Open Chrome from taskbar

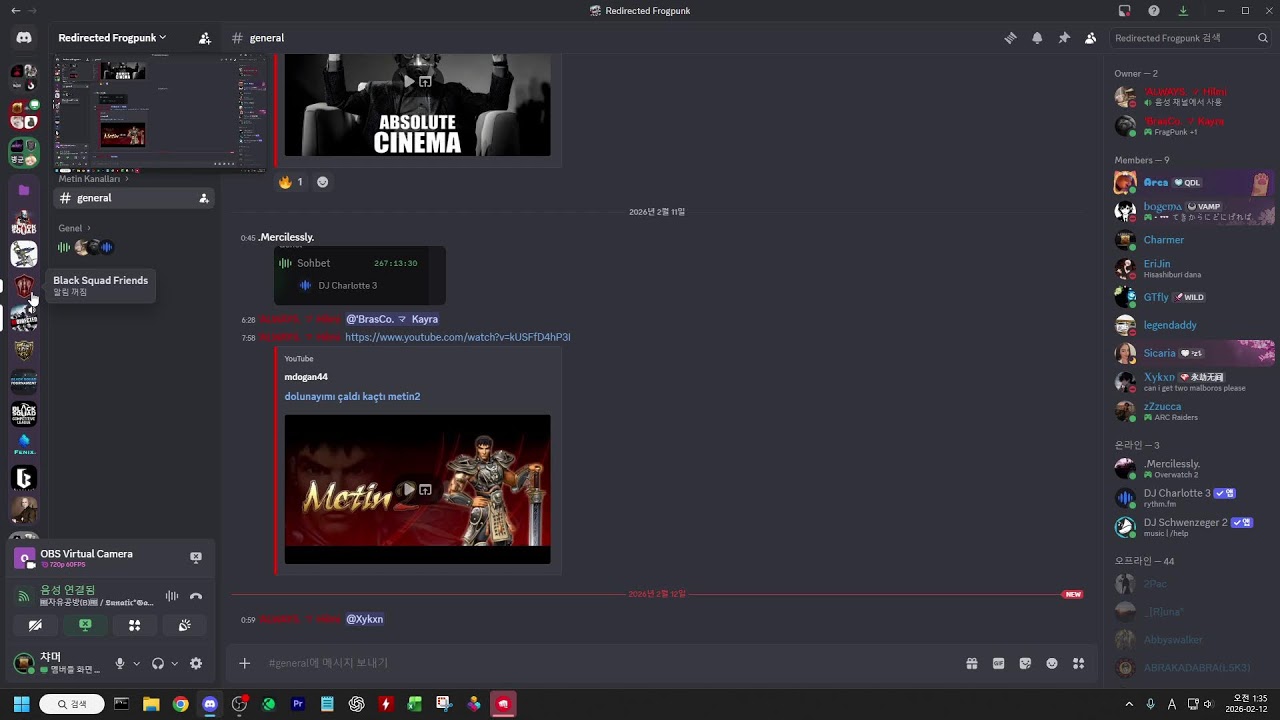(x=180, y=704)
